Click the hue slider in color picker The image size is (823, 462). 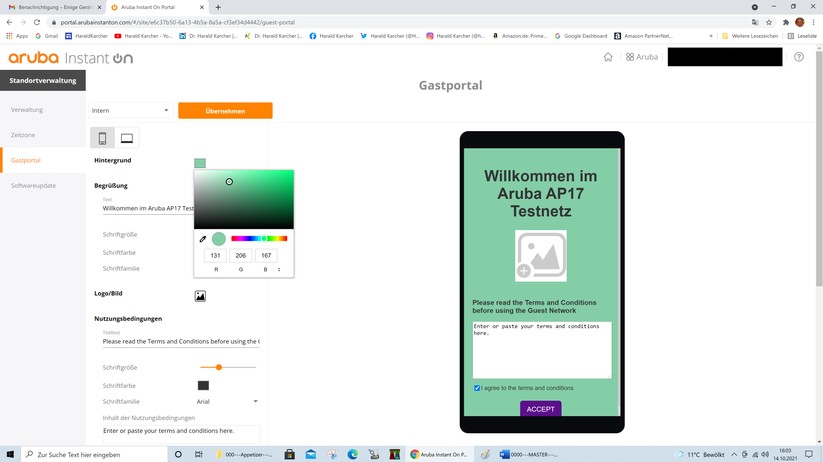pos(259,238)
